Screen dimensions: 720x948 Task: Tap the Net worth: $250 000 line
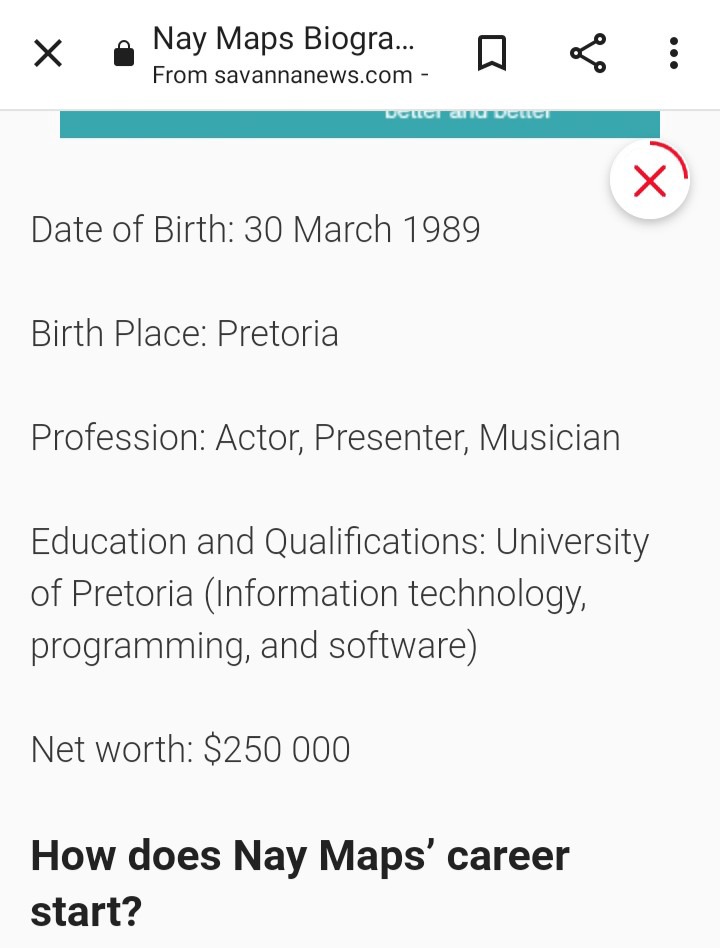190,750
